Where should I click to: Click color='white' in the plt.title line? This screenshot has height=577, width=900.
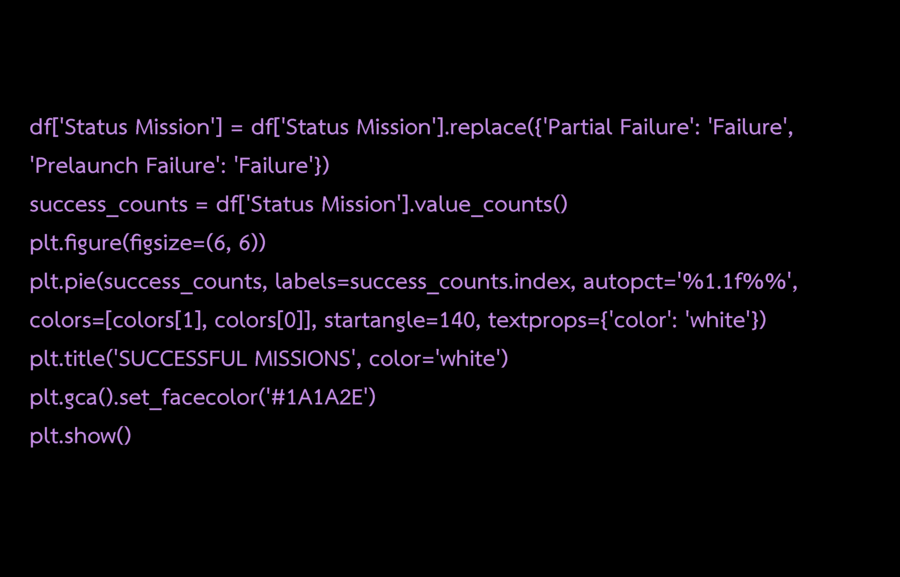point(436,359)
